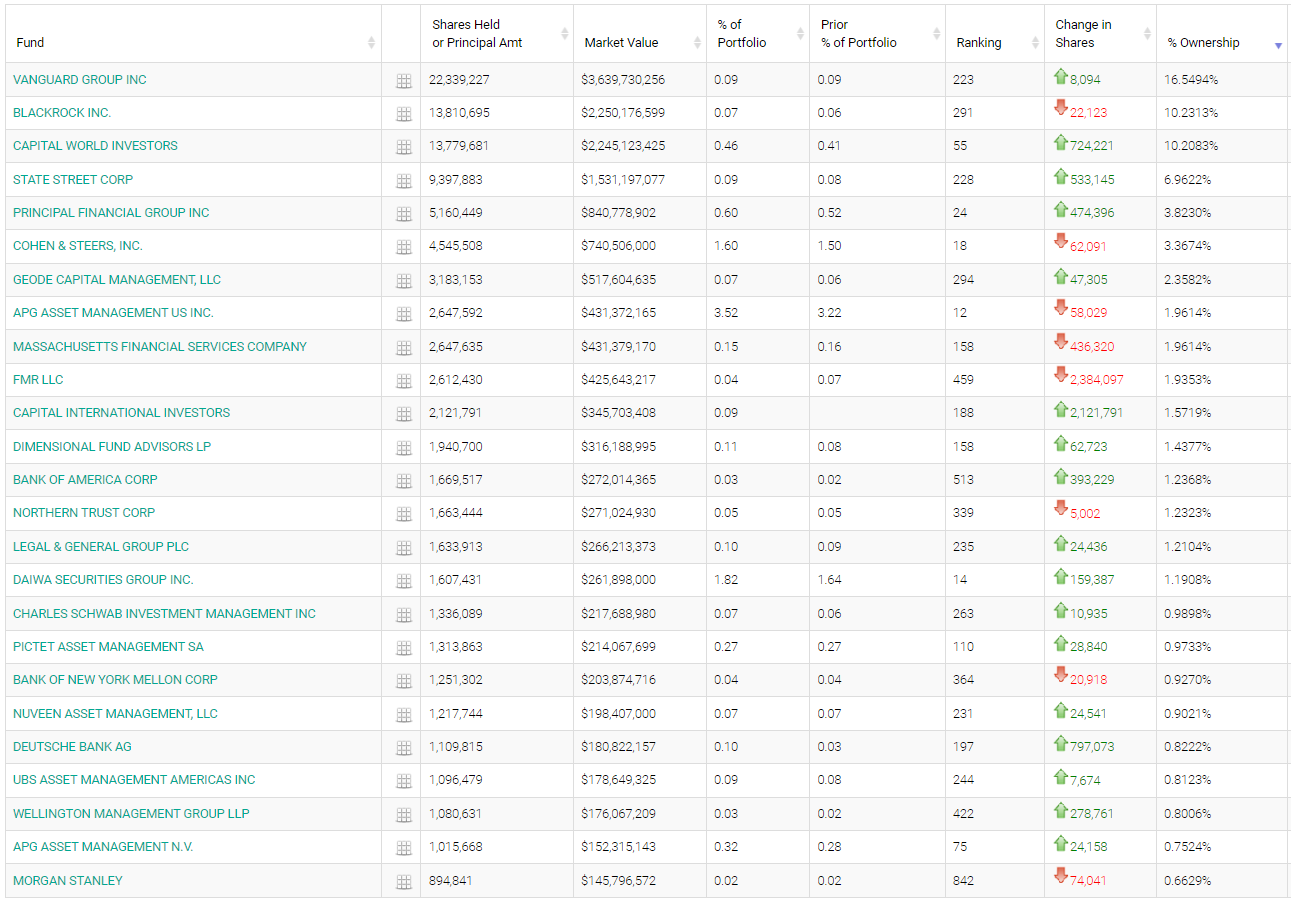Open the grid icon in Wellington Management row
This screenshot has width=1291, height=903.
[x=404, y=815]
